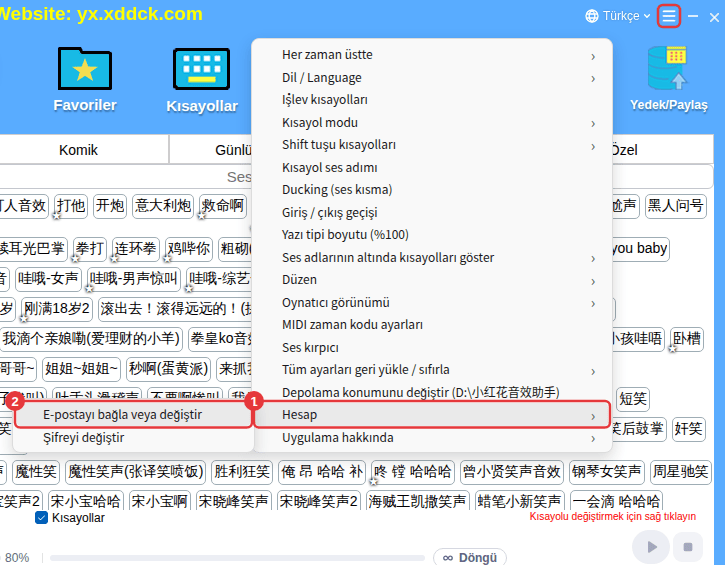Image resolution: width=725 pixels, height=565 pixels.
Task: Expand the Düzen submenu
Action: coord(432,280)
